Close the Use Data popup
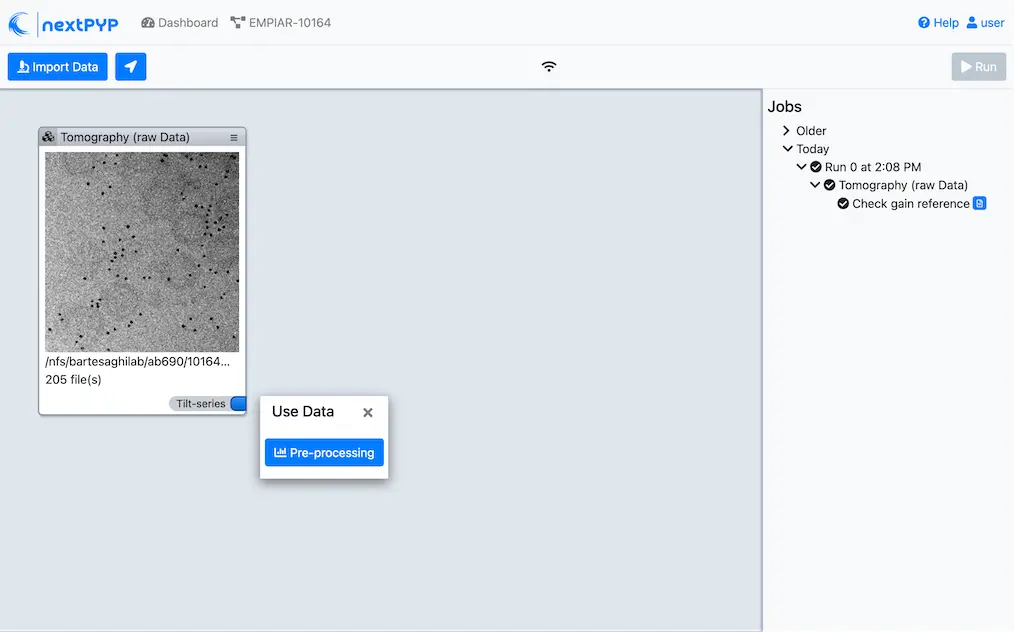1024x638 pixels. (367, 412)
